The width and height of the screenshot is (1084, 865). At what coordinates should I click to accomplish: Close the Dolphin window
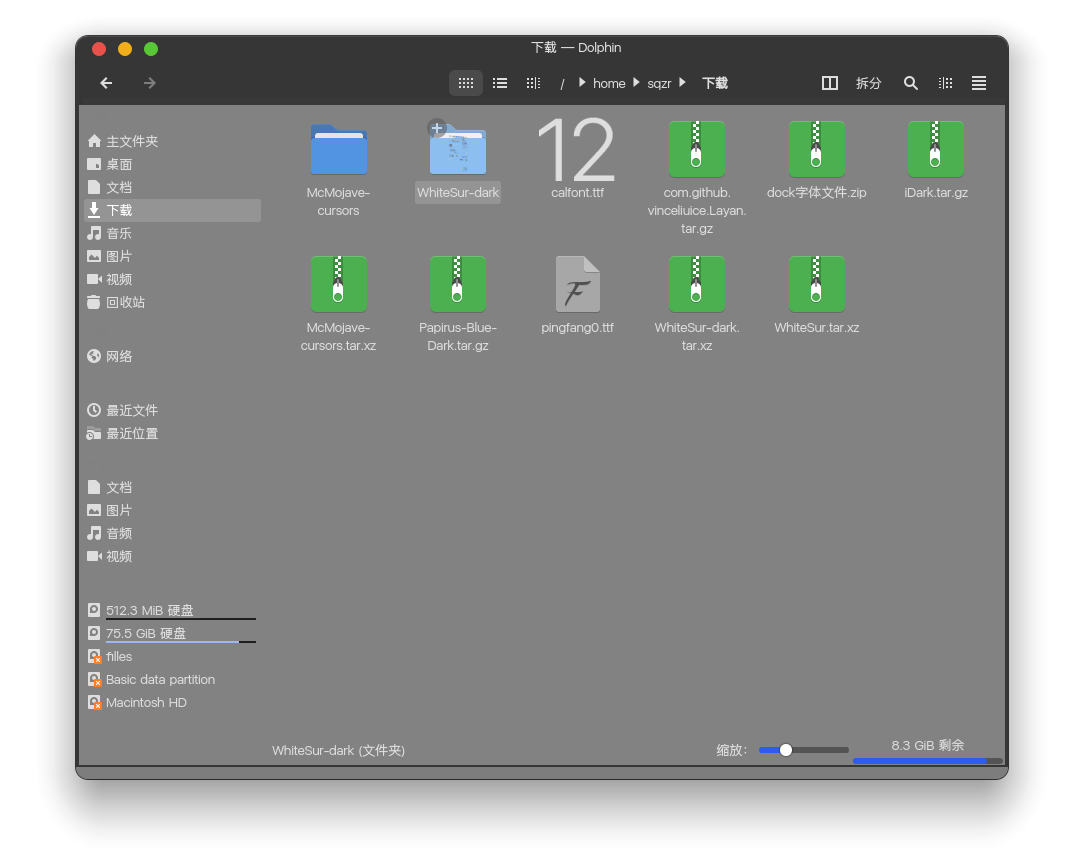(99, 49)
